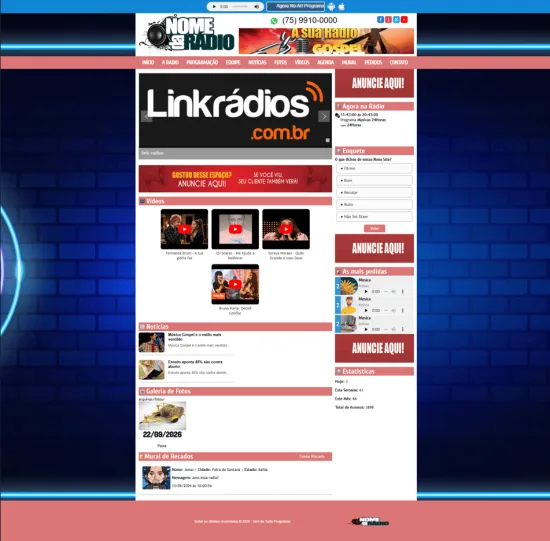Open the WhatsApp icon beside the phone number
Viewport: 550px width, 541px height.
274,21
